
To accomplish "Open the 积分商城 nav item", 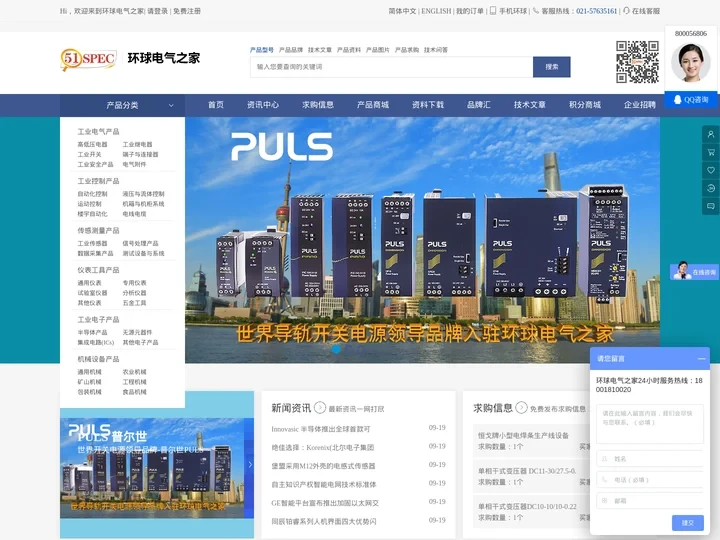I will 585,105.
